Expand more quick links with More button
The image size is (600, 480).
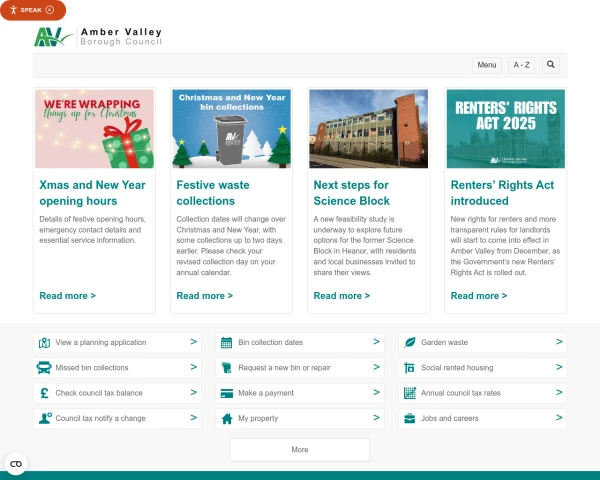[300, 450]
